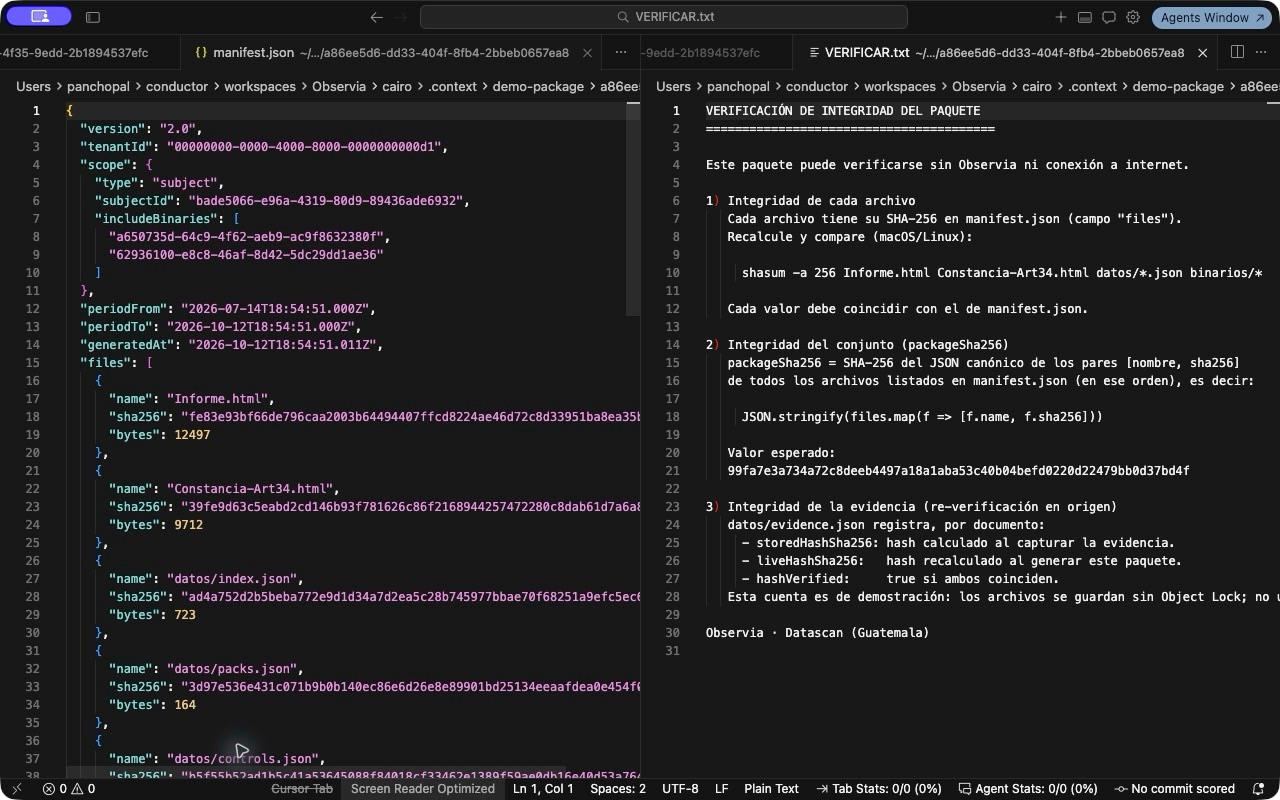
Task: Toggle Screen Reader Optimized in status bar
Action: pyautogui.click(x=423, y=789)
